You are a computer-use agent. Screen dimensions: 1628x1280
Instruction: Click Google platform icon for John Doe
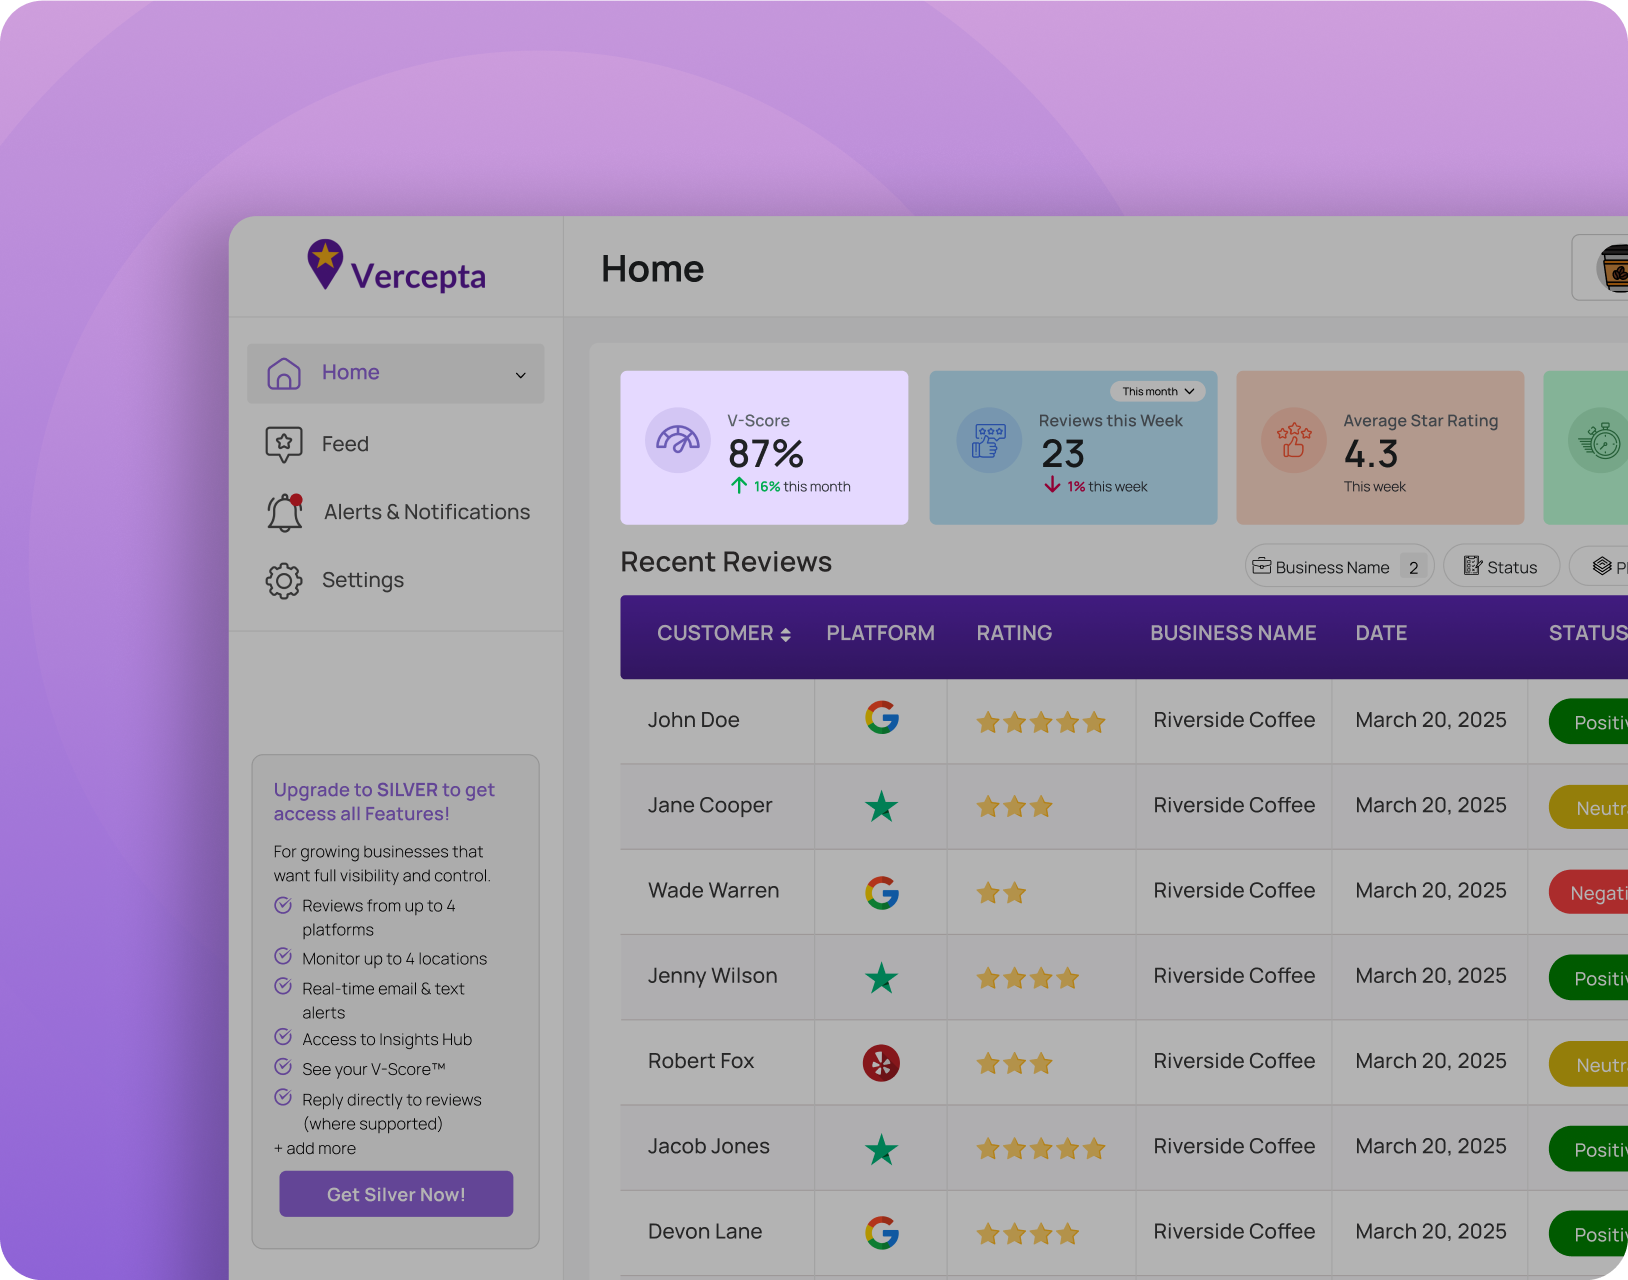pyautogui.click(x=882, y=718)
